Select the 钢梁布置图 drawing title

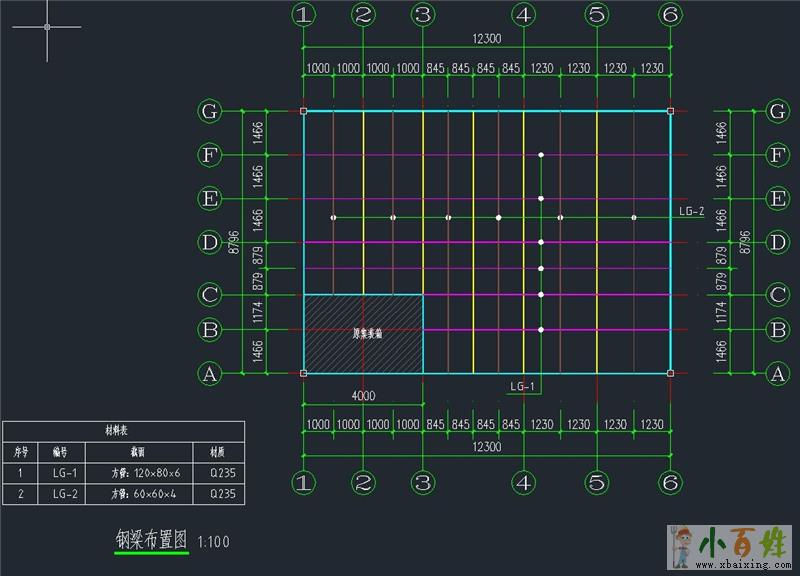pyautogui.click(x=151, y=540)
